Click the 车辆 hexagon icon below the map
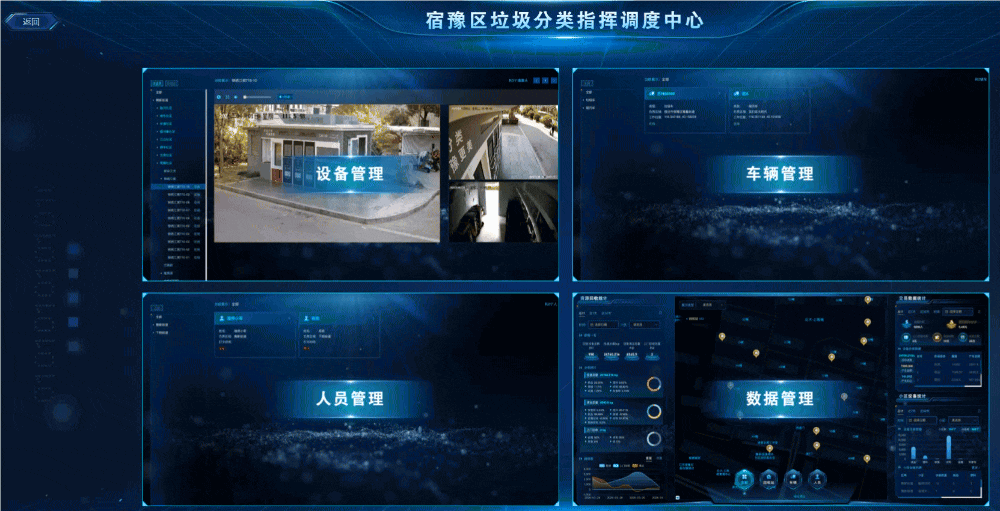This screenshot has height=511, width=1000. click(794, 481)
